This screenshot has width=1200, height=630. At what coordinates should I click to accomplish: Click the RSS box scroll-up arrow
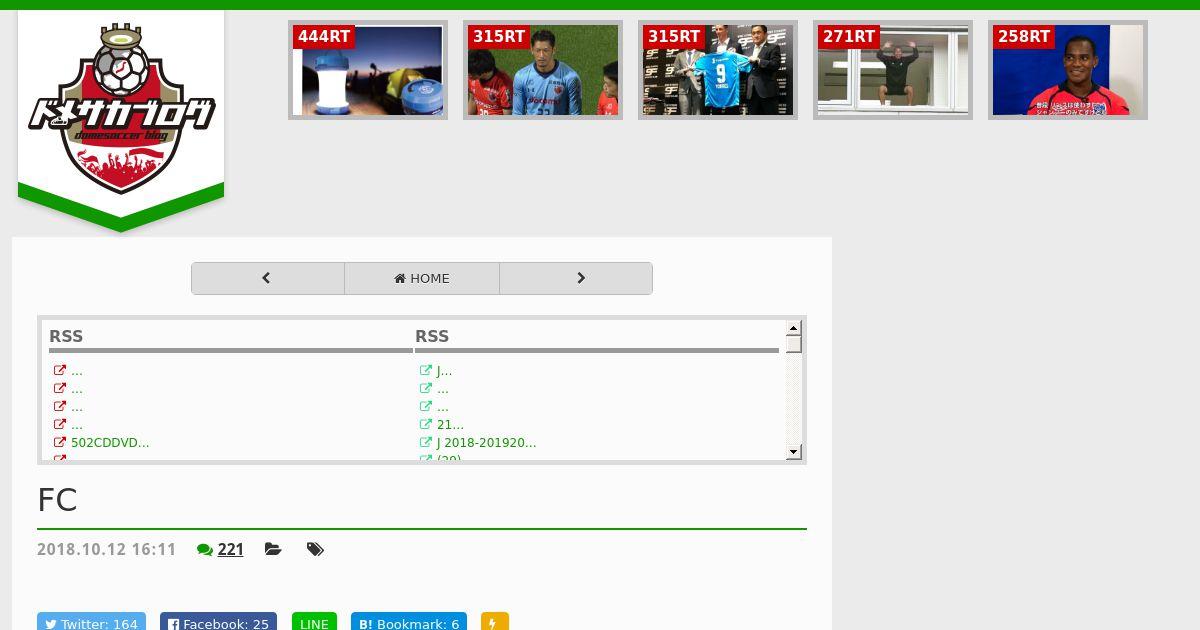[x=793, y=328]
